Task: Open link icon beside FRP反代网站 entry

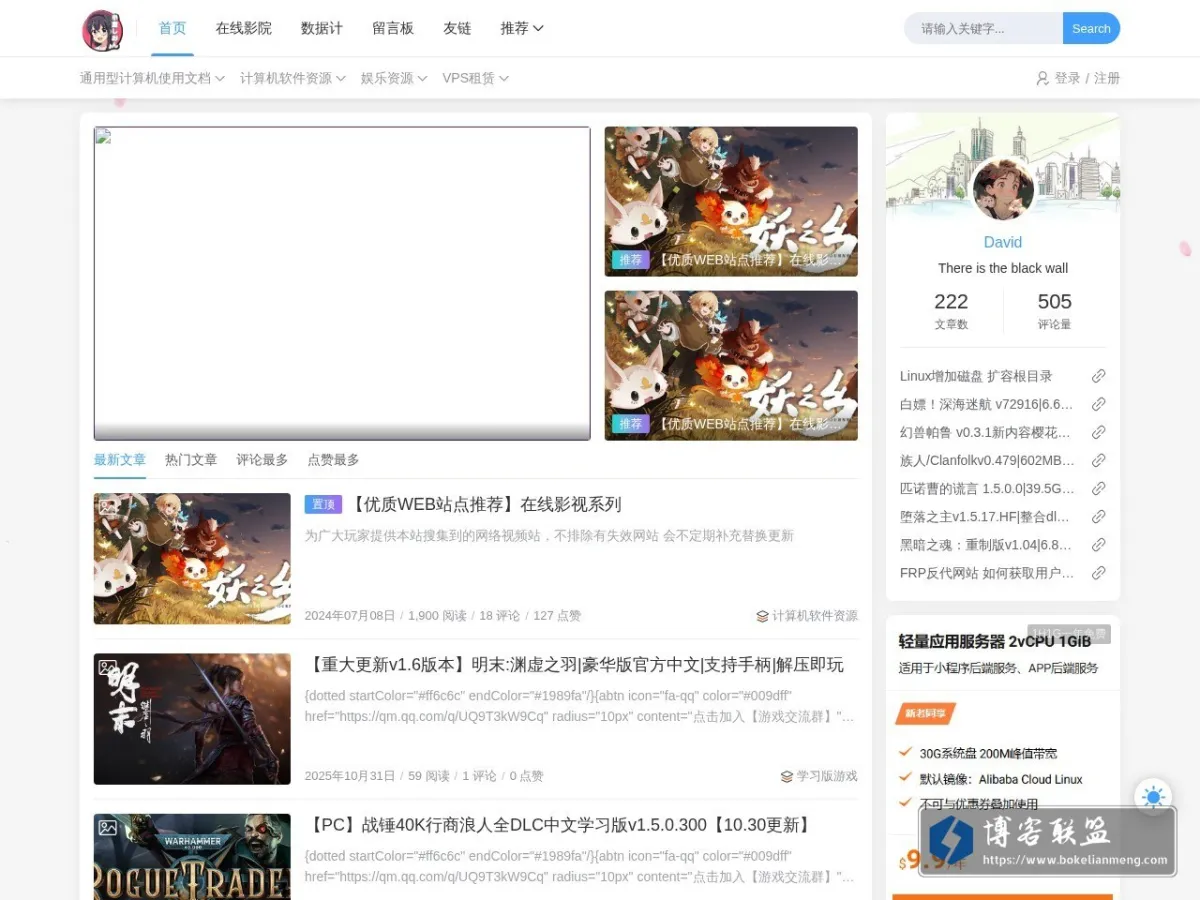Action: pyautogui.click(x=1098, y=572)
